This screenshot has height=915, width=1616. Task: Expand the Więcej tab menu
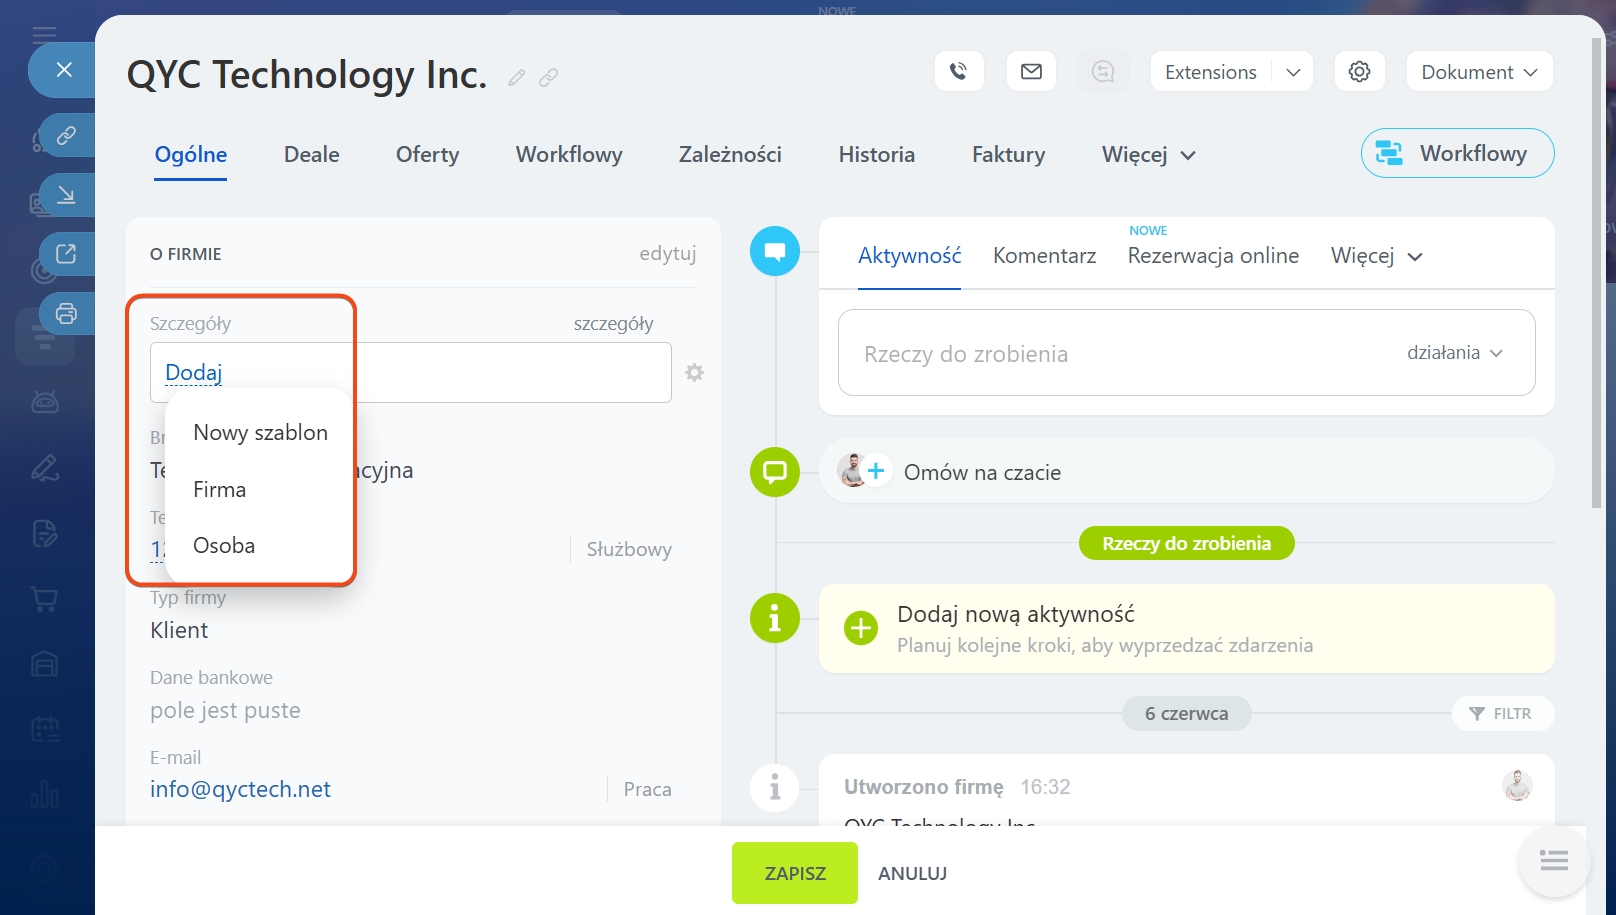coord(1149,155)
